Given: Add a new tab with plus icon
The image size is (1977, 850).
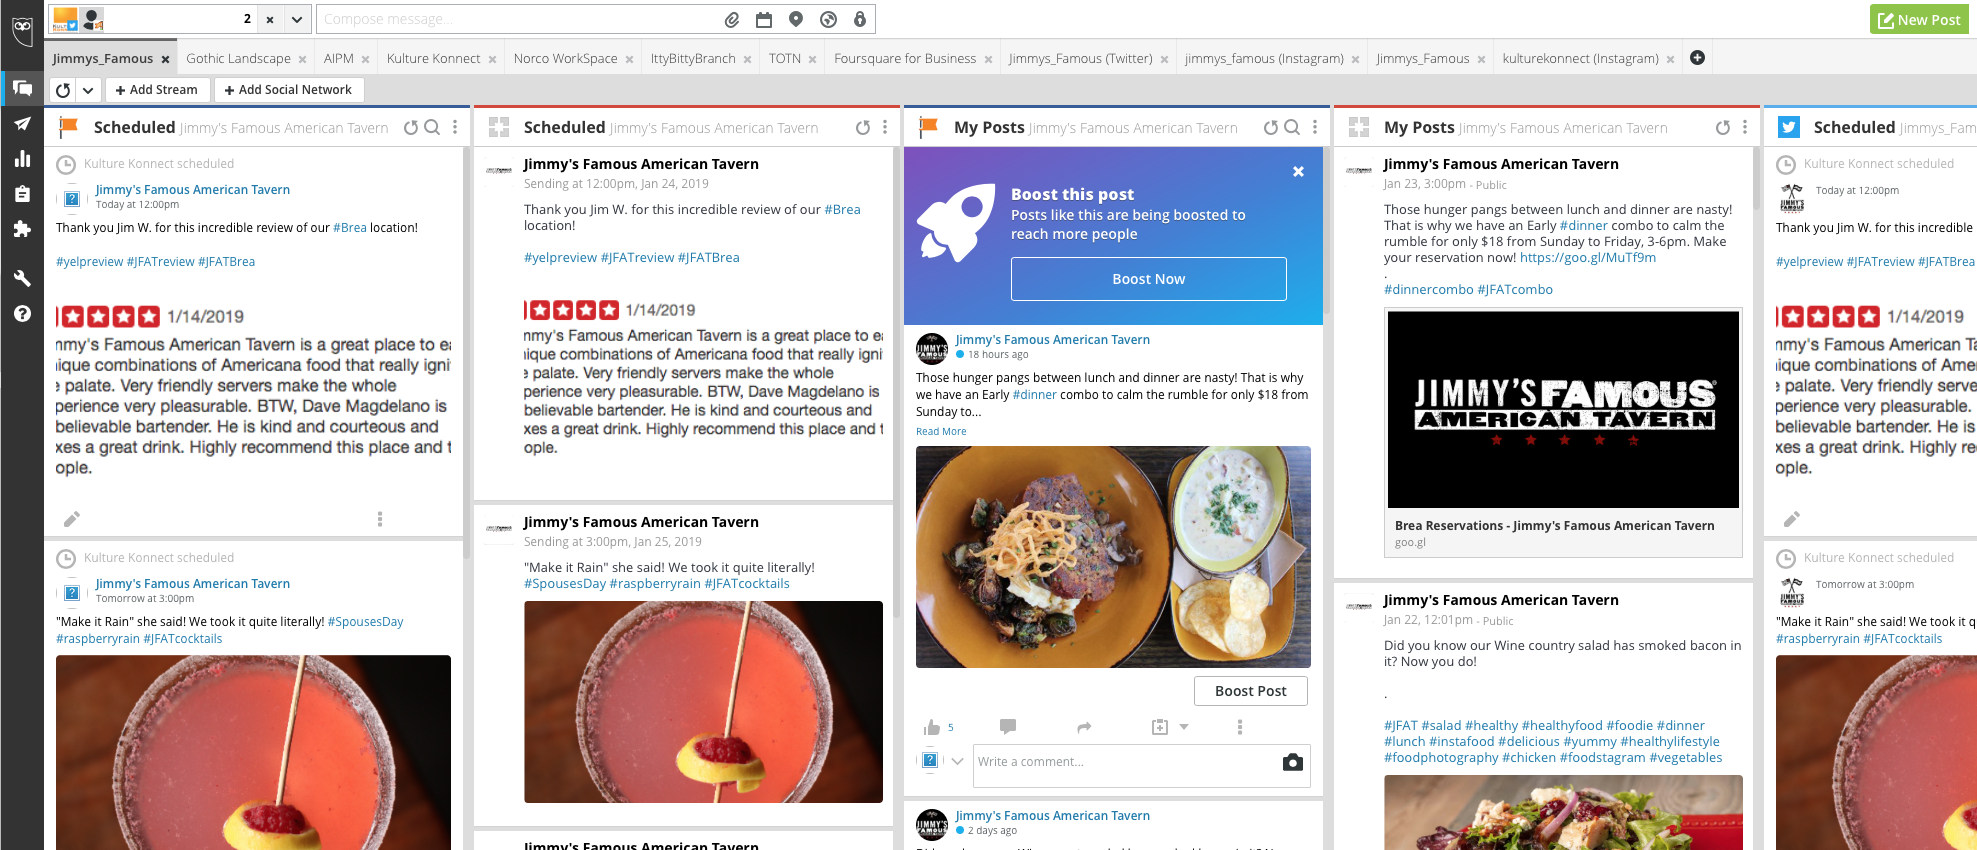Looking at the screenshot, I should pyautogui.click(x=1697, y=58).
